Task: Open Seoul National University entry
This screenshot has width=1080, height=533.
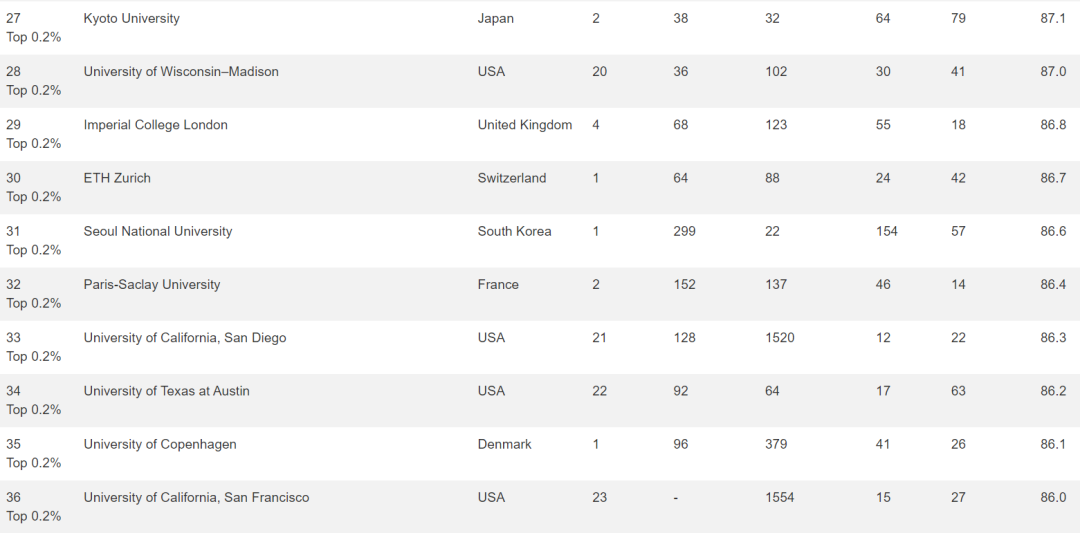Action: tap(158, 231)
